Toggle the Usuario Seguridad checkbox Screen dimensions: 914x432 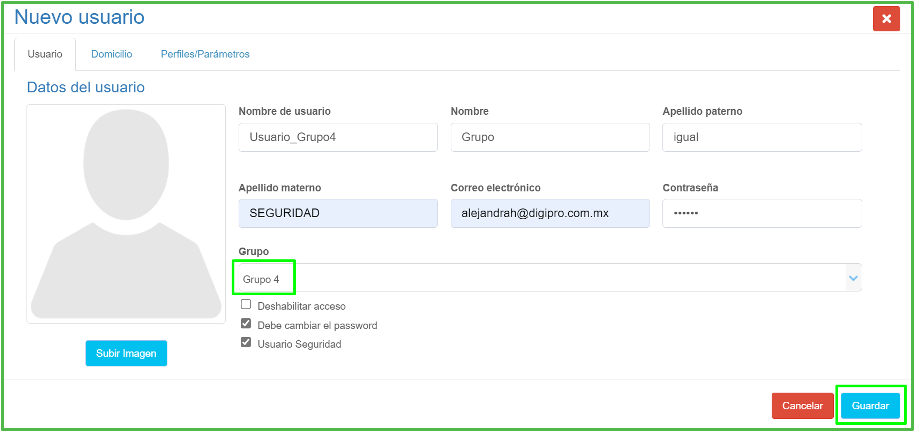point(246,342)
